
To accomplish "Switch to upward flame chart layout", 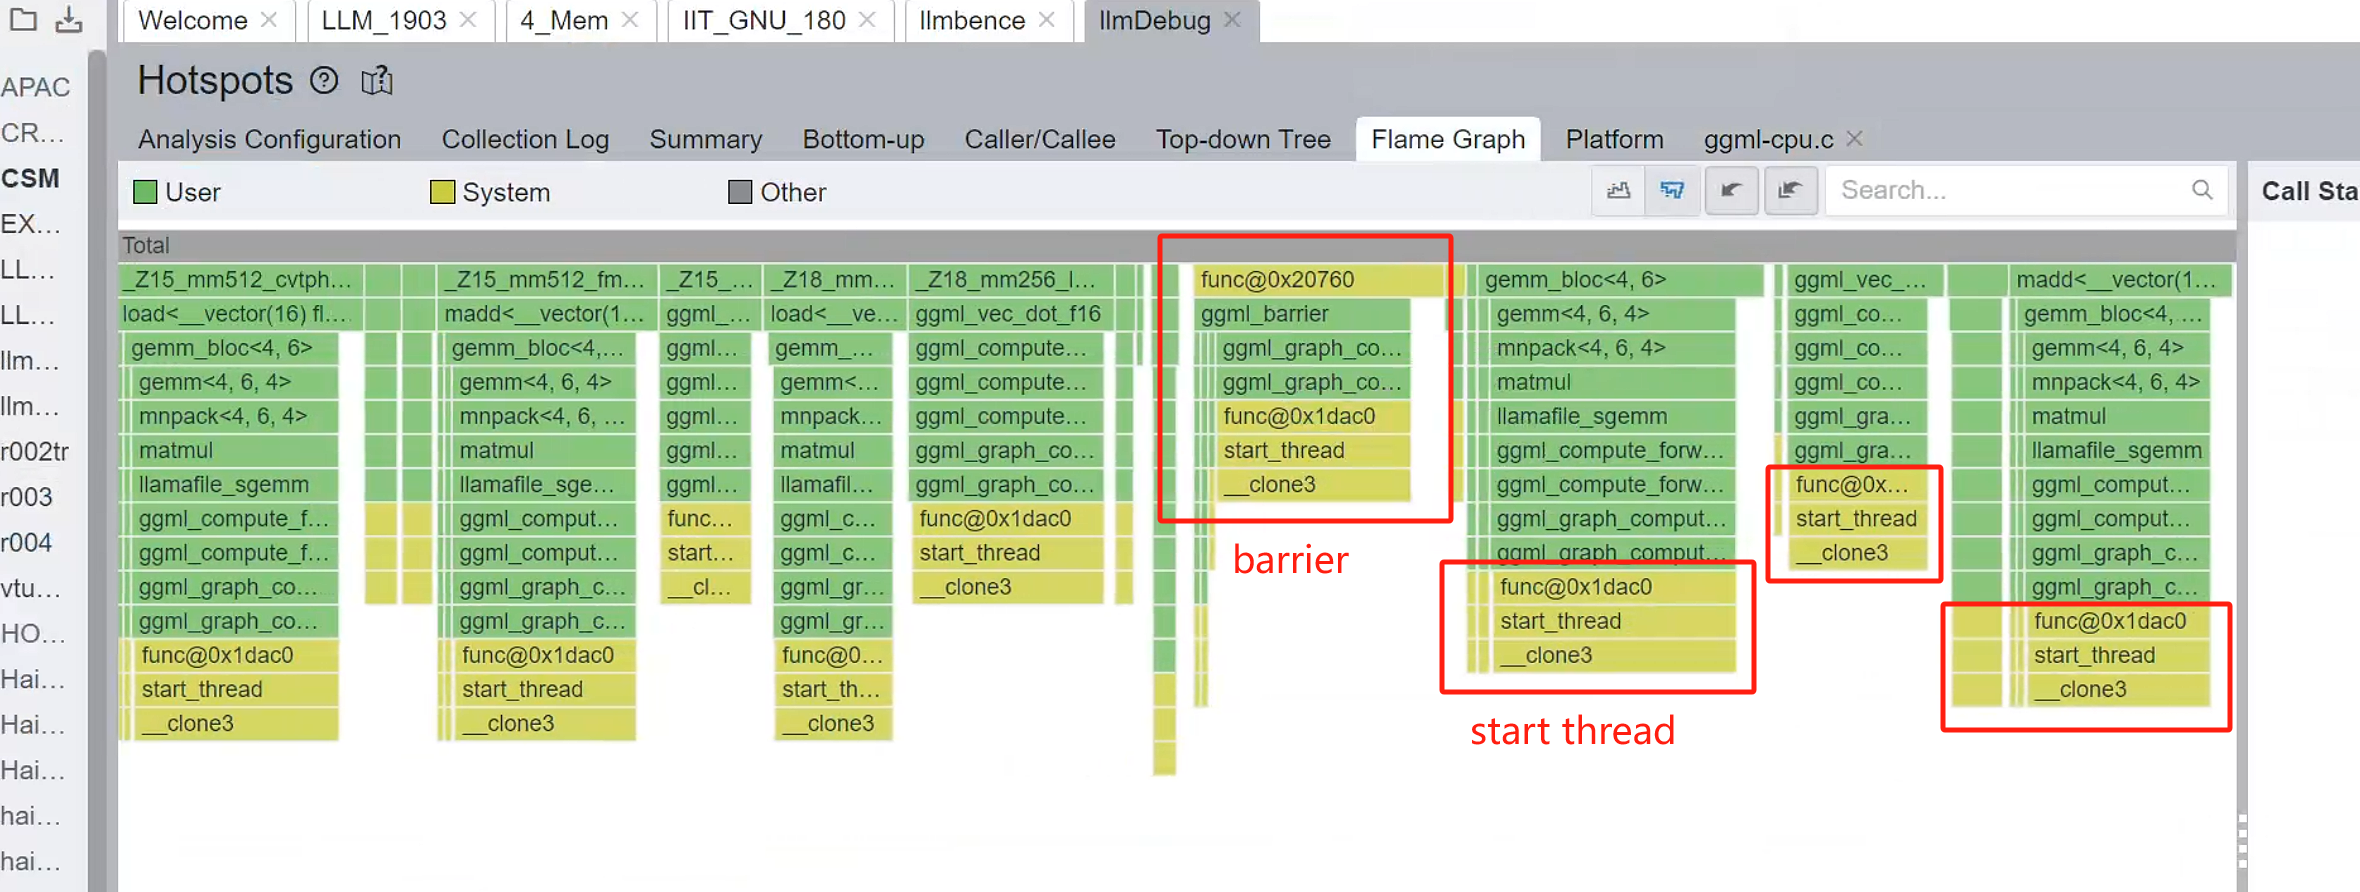I will pos(1618,190).
